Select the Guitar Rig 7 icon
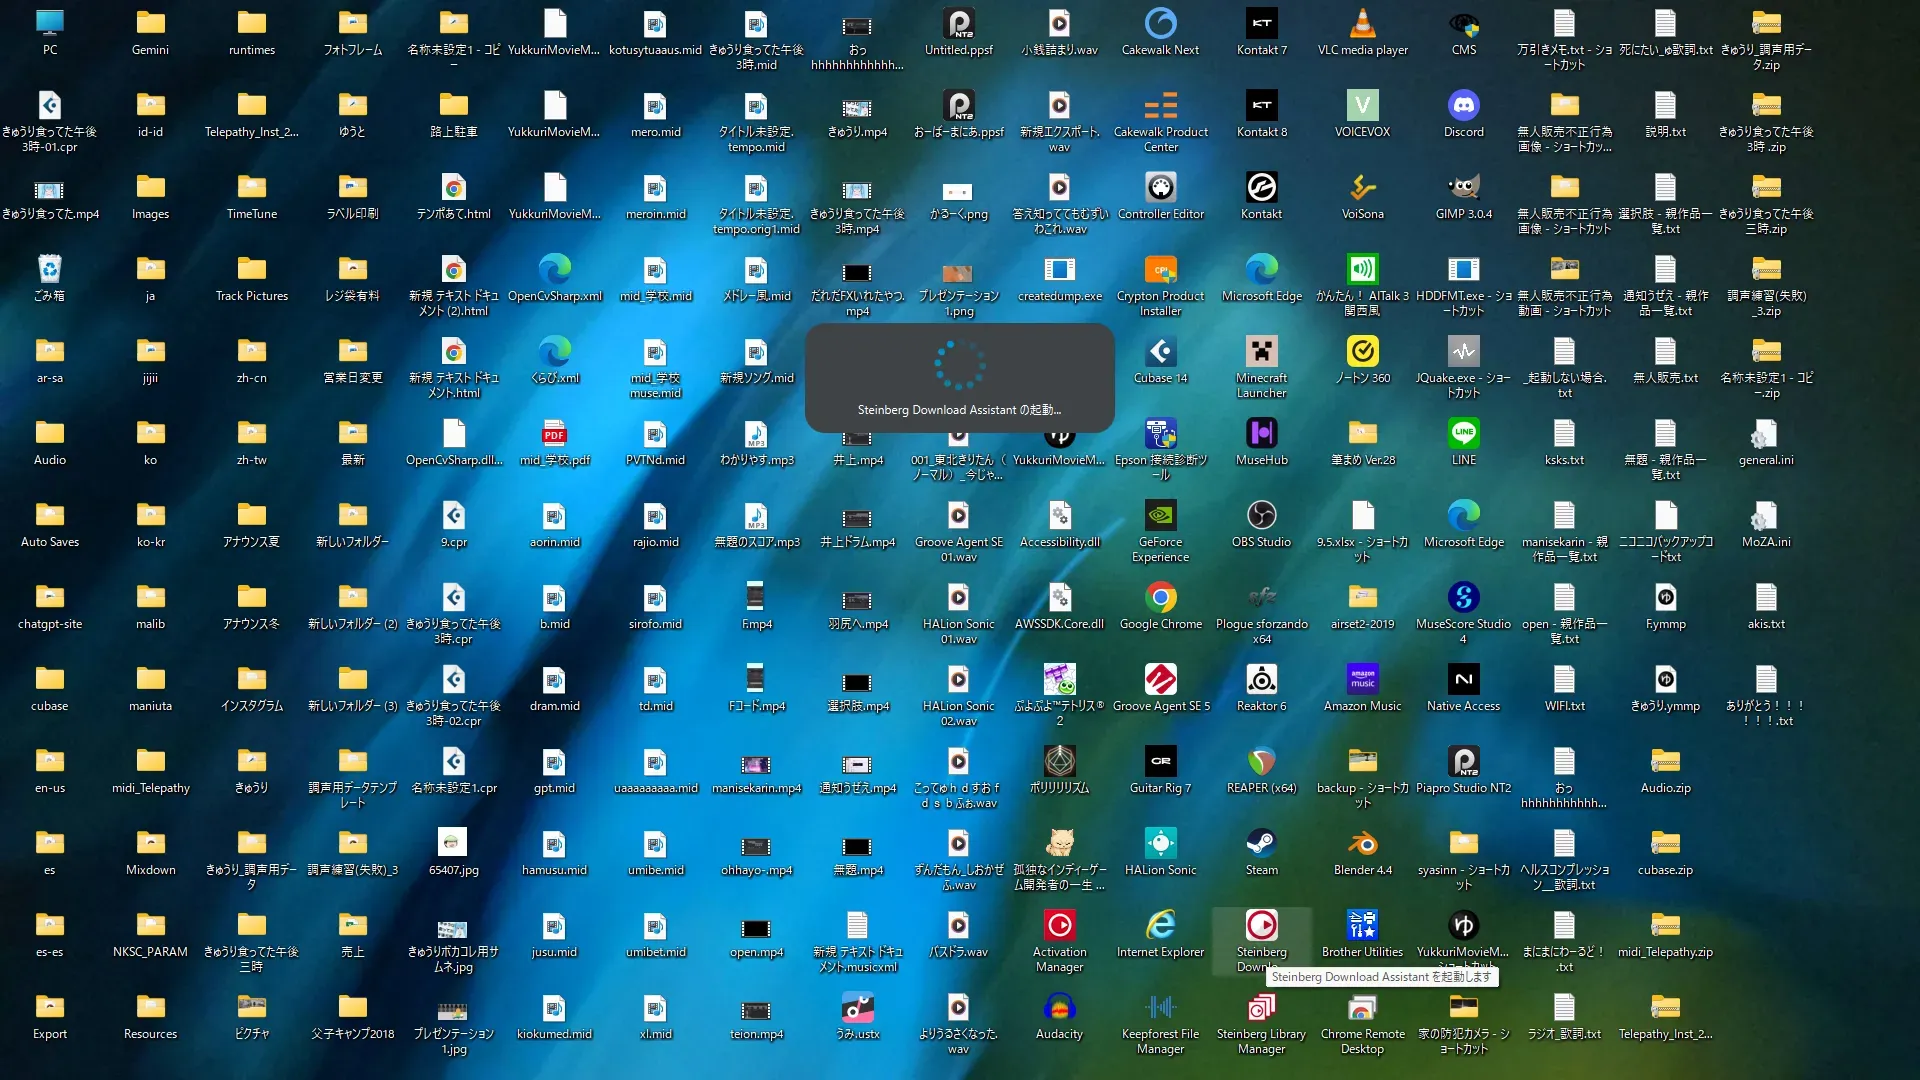1920x1080 pixels. coord(1160,762)
